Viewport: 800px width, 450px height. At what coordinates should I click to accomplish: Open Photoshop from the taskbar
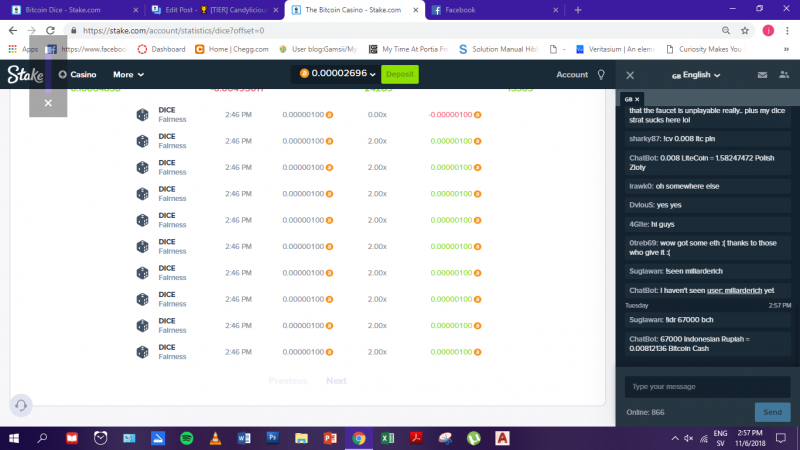[x=272, y=438]
